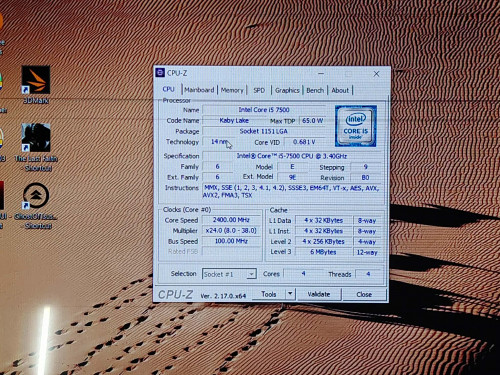The width and height of the screenshot is (500, 375).
Task: Click the 12-way Level 3 associativity value
Action: (x=367, y=252)
